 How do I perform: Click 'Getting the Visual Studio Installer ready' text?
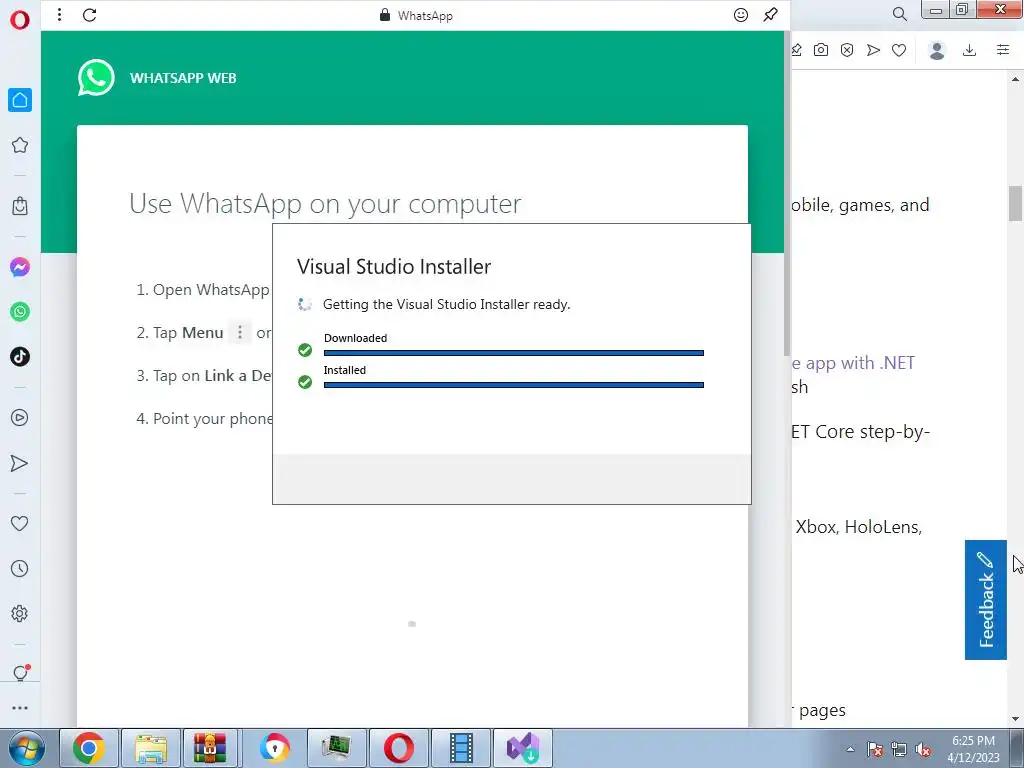click(447, 304)
